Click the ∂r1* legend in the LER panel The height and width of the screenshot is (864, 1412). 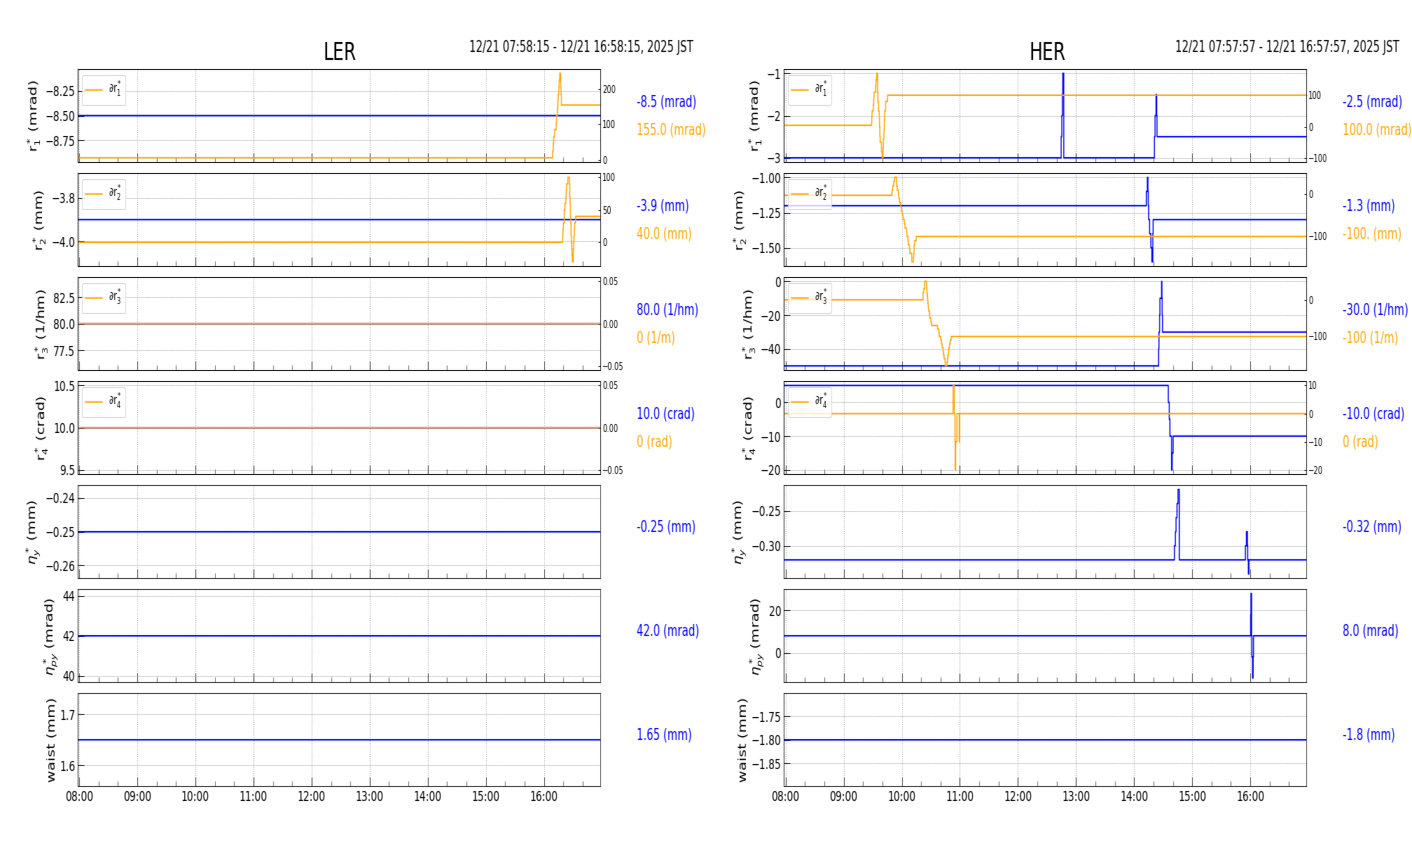[104, 90]
